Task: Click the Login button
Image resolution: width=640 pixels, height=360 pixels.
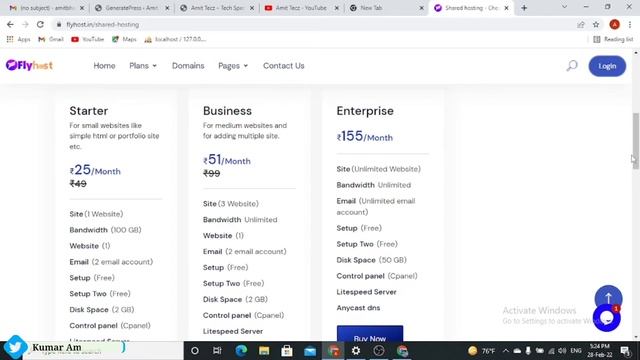Action: (x=607, y=66)
